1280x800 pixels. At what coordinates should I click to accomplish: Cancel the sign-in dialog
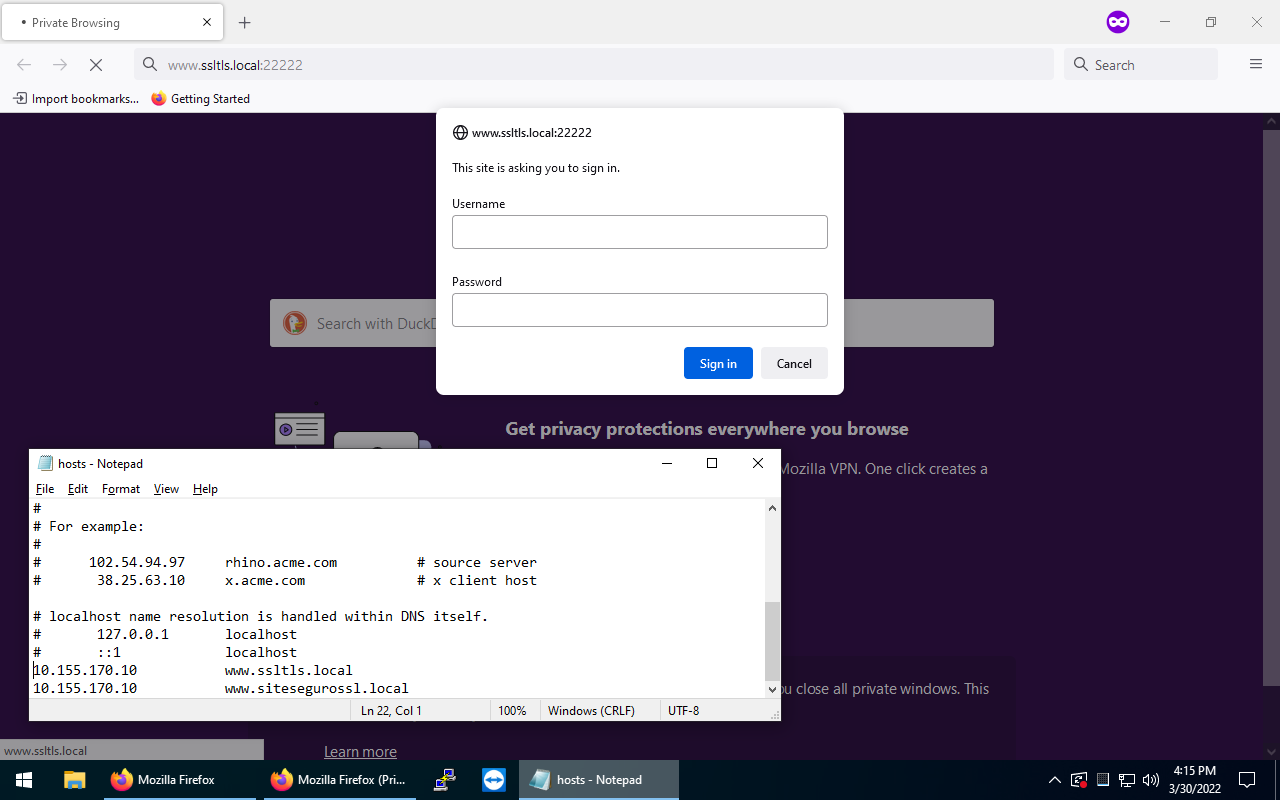click(x=794, y=363)
